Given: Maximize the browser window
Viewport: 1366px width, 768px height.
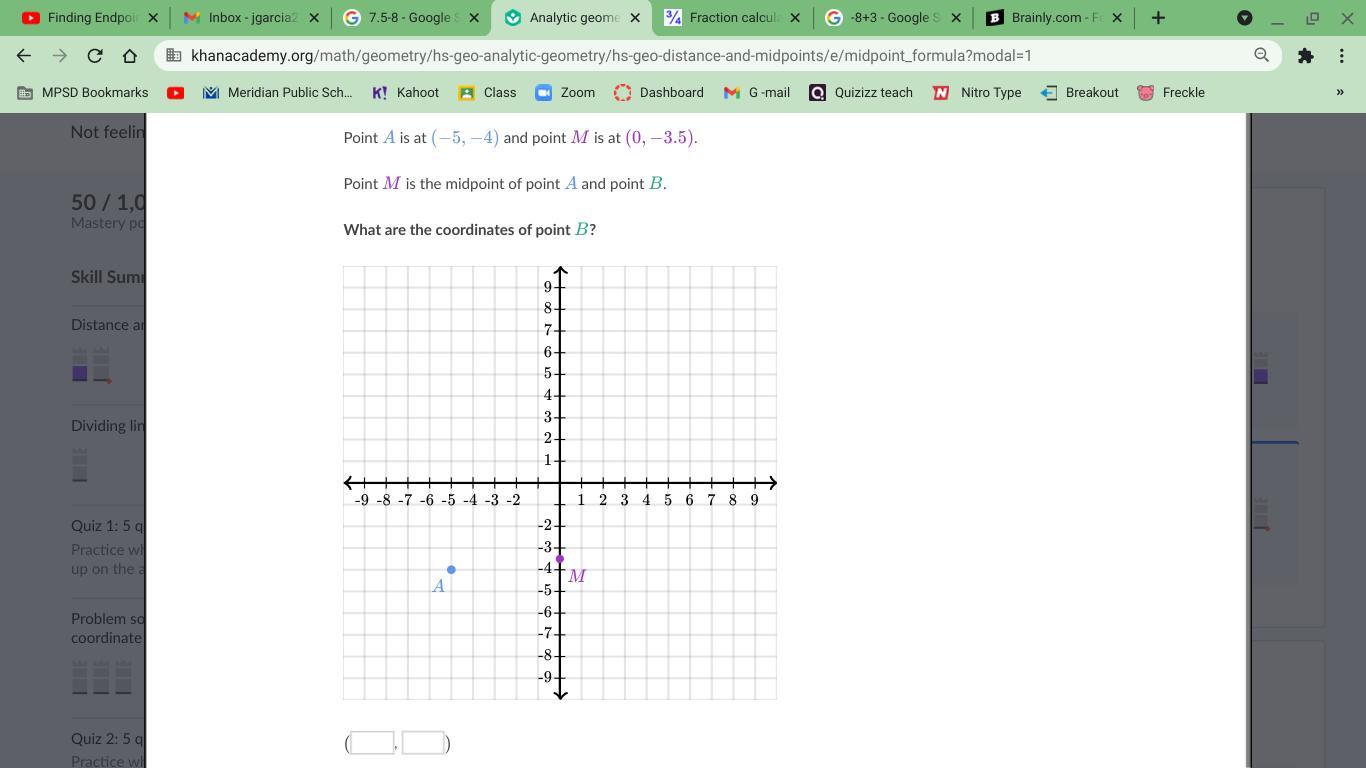Looking at the screenshot, I should (1312, 18).
